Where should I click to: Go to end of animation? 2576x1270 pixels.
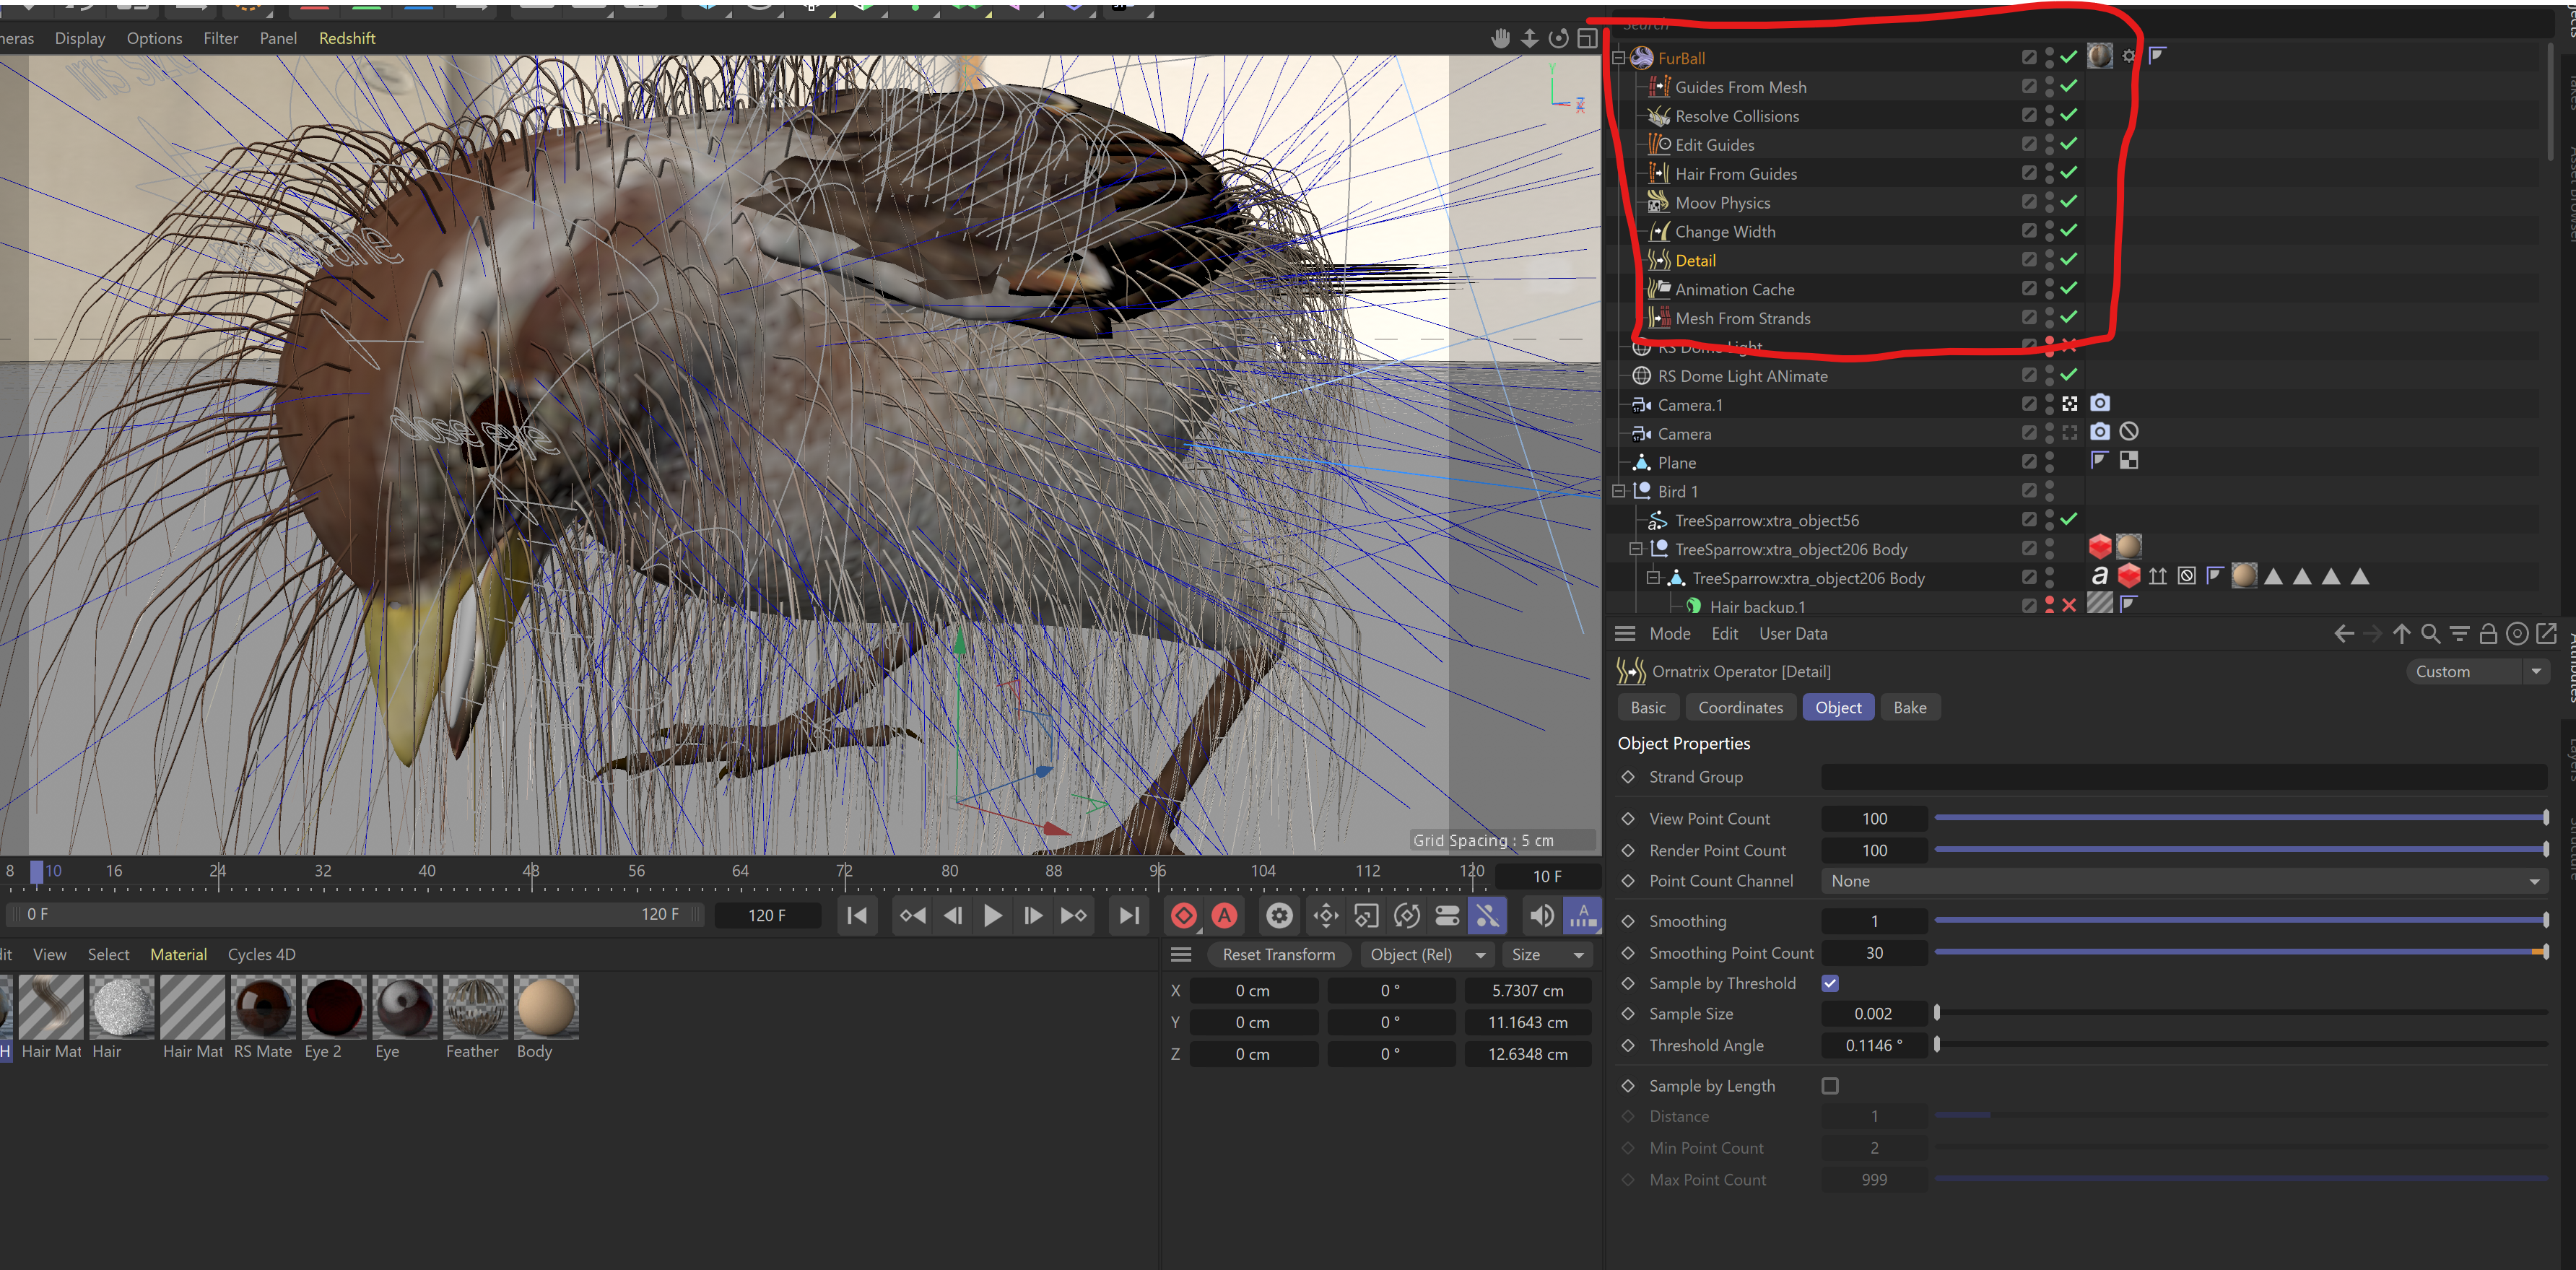1129,915
